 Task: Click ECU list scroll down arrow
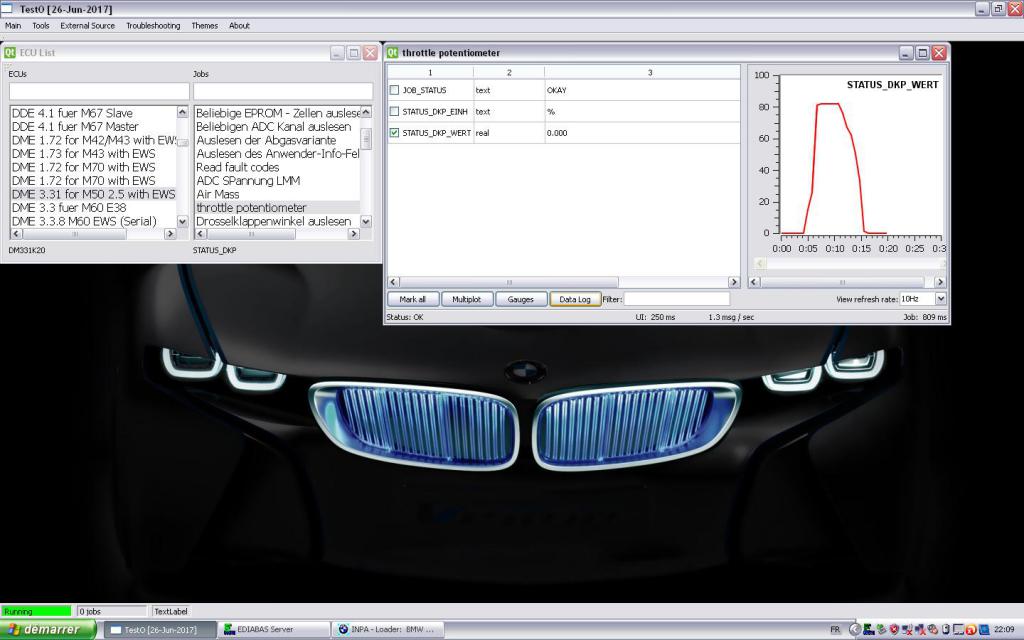pyautogui.click(x=182, y=222)
